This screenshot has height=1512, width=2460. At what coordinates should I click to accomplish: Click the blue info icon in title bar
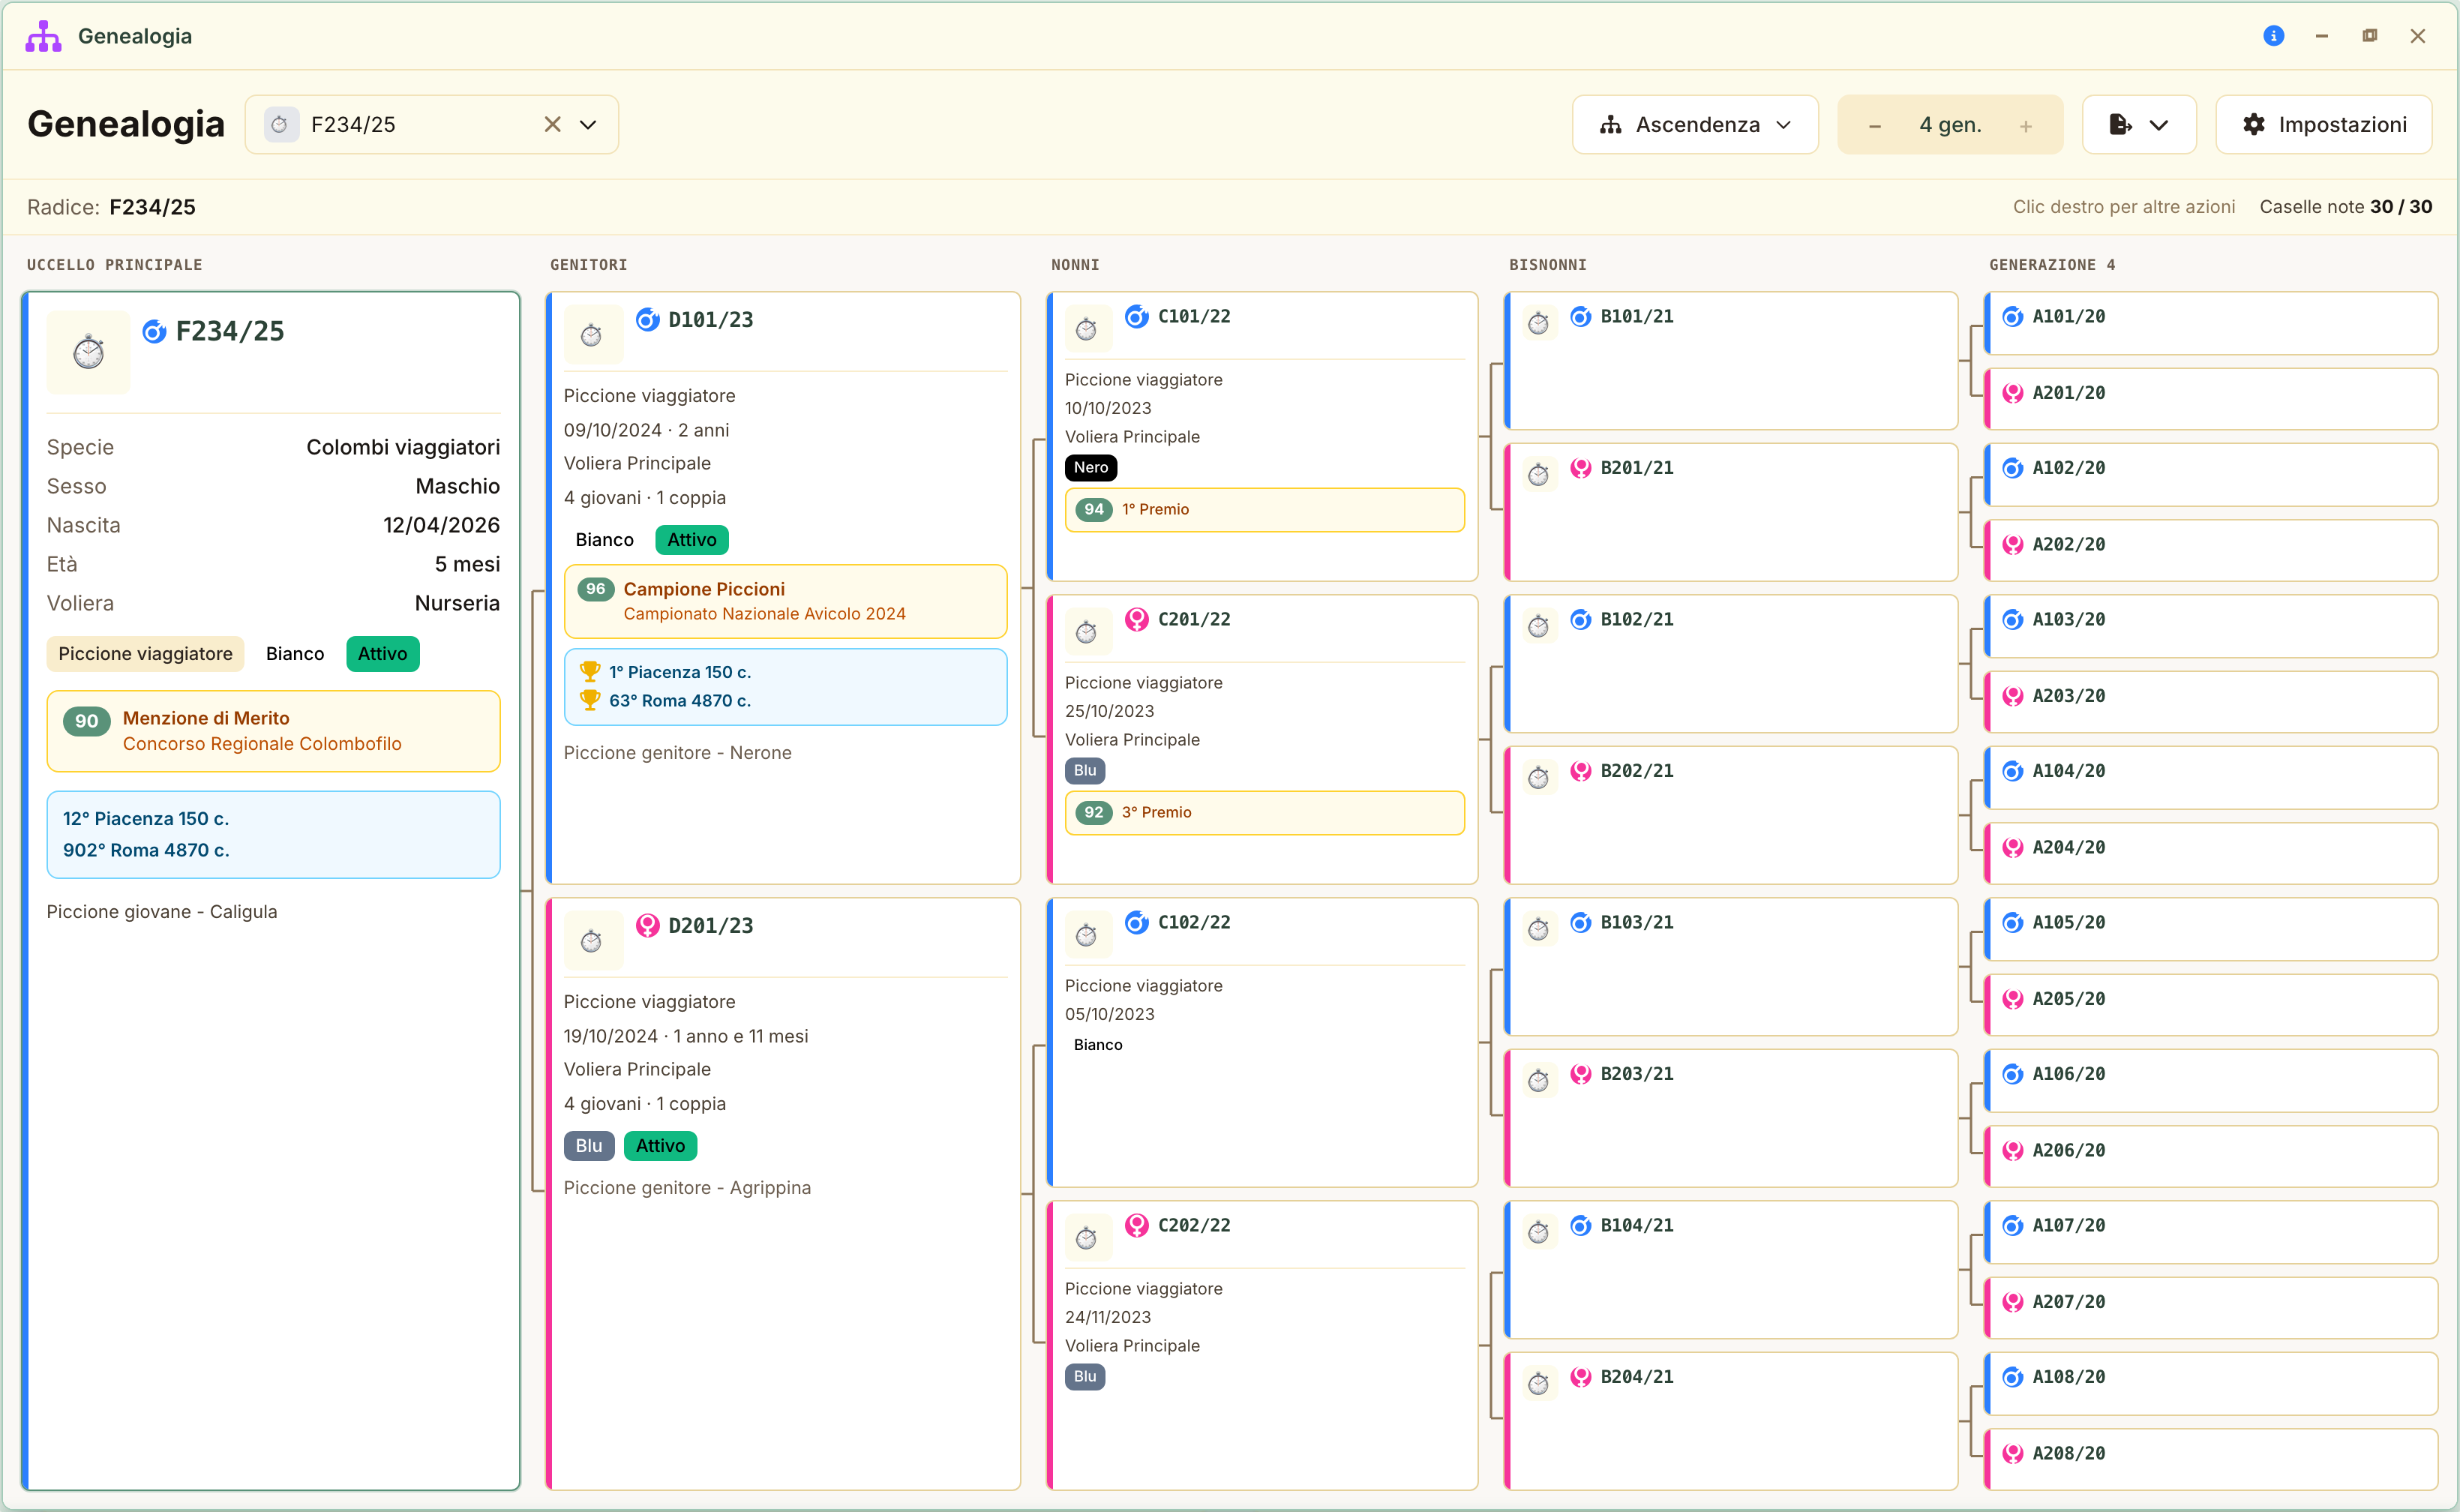[2273, 36]
